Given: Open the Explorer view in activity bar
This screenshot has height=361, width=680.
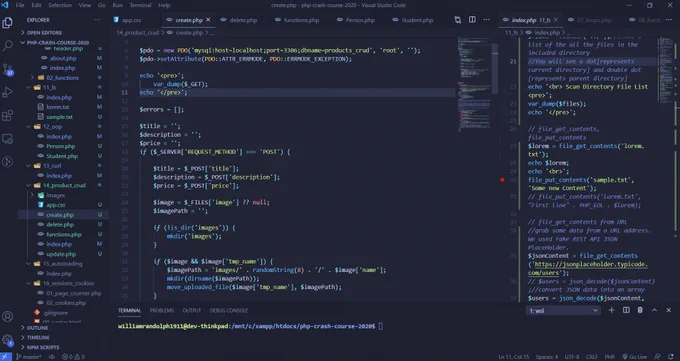Looking at the screenshot, I should point(7,23).
